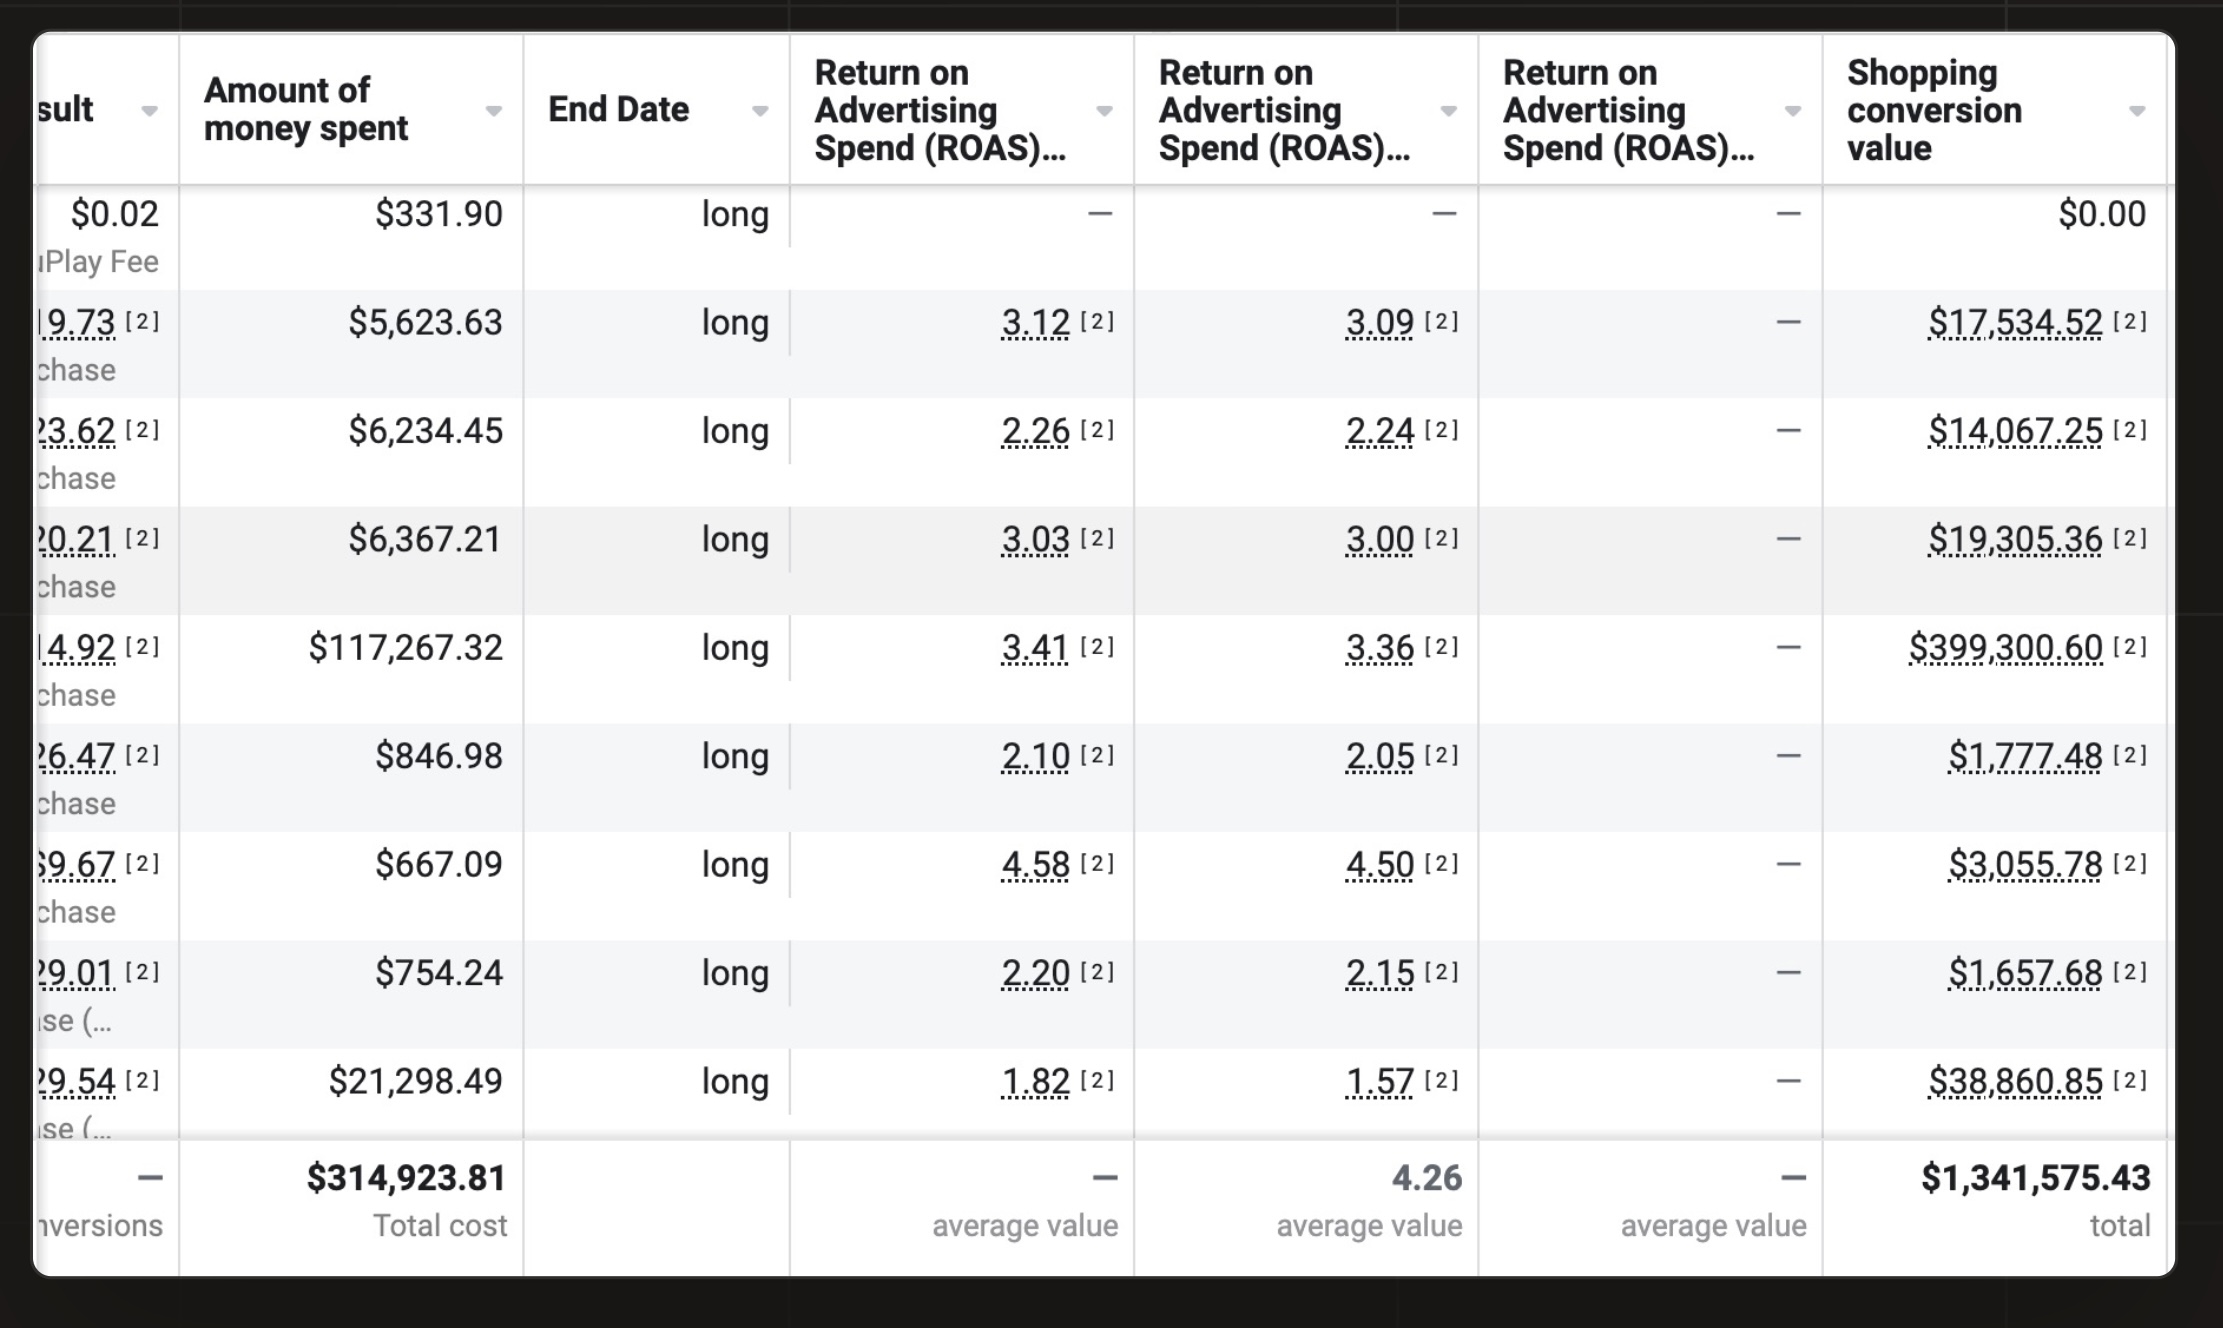Open the underlined 4.58 ROAS value
Screen dimensions: 2223x1328
1035,865
